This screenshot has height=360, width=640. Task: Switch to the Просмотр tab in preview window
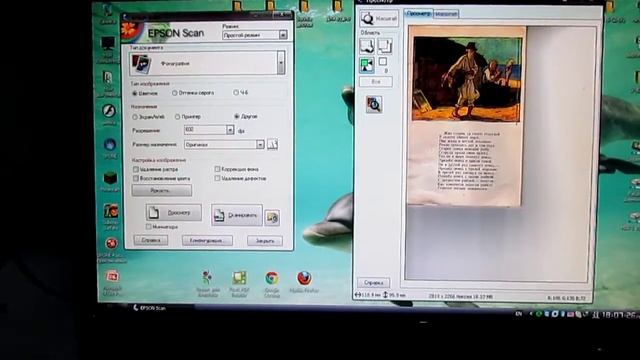pyautogui.click(x=418, y=13)
